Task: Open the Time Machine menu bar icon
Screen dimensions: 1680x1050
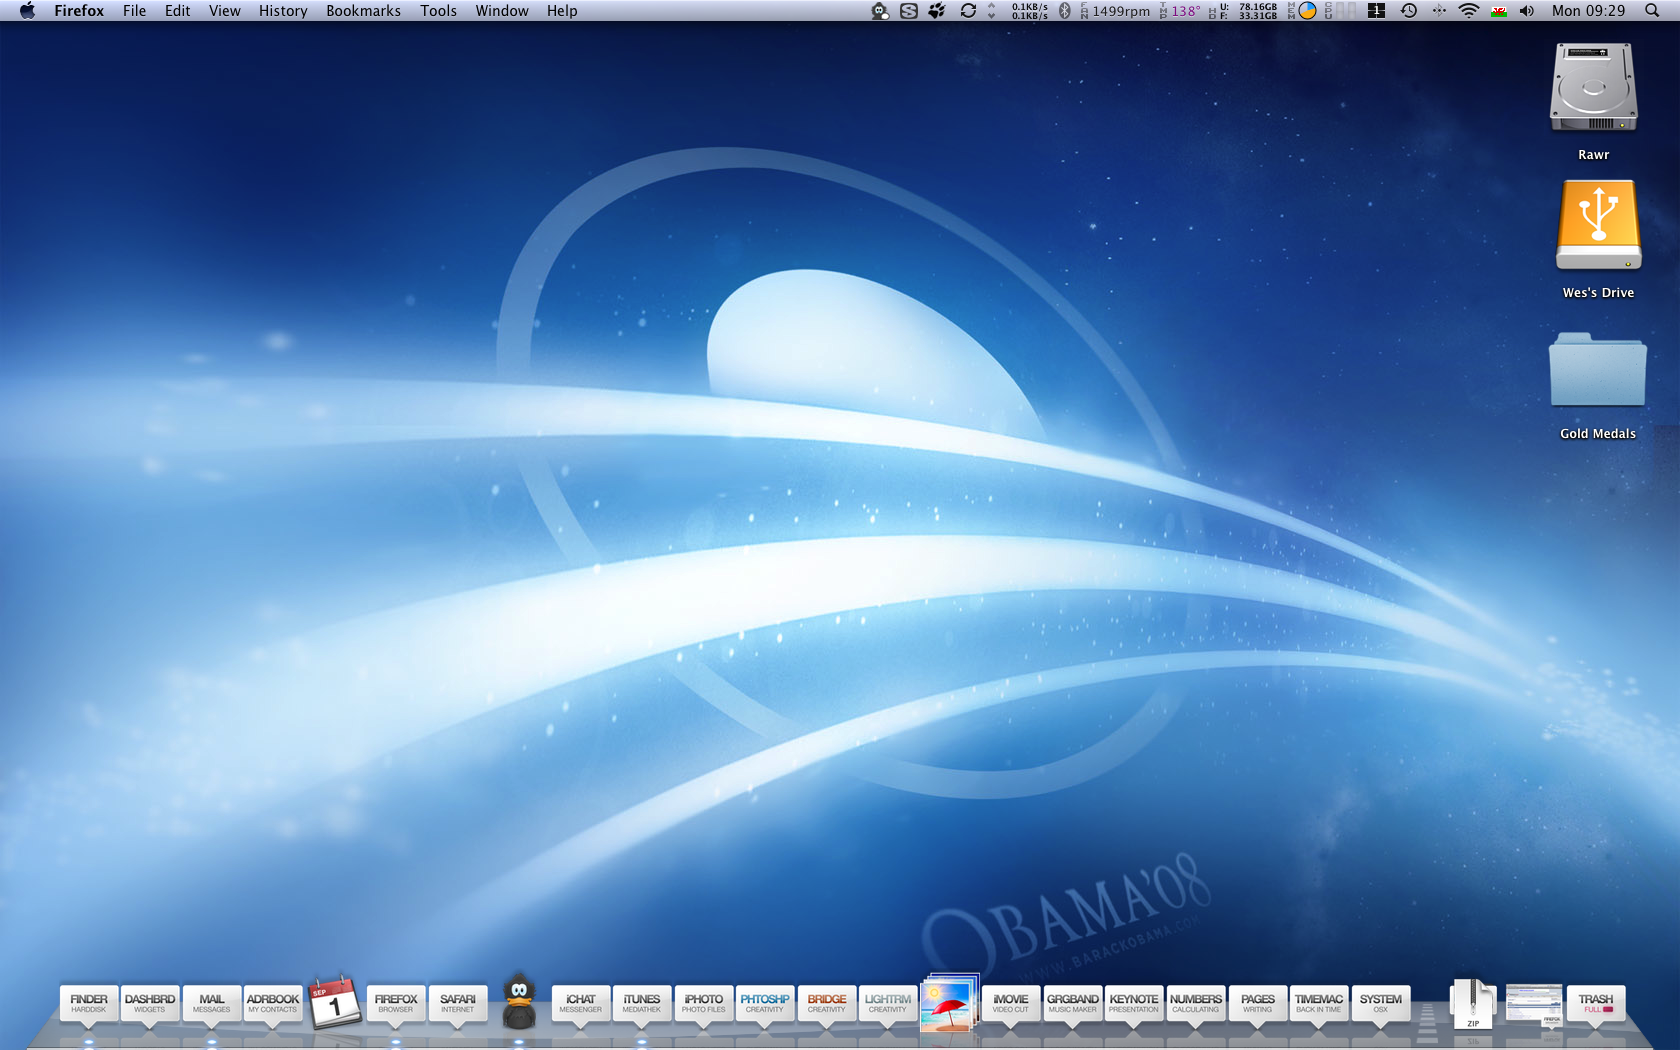Action: click(x=1409, y=11)
